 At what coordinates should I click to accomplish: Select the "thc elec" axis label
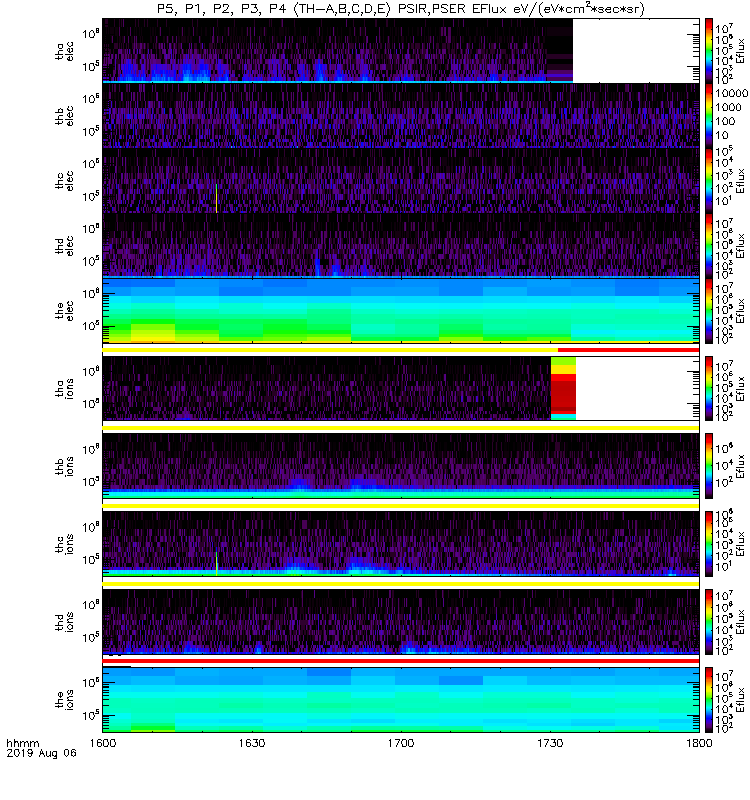64,181
